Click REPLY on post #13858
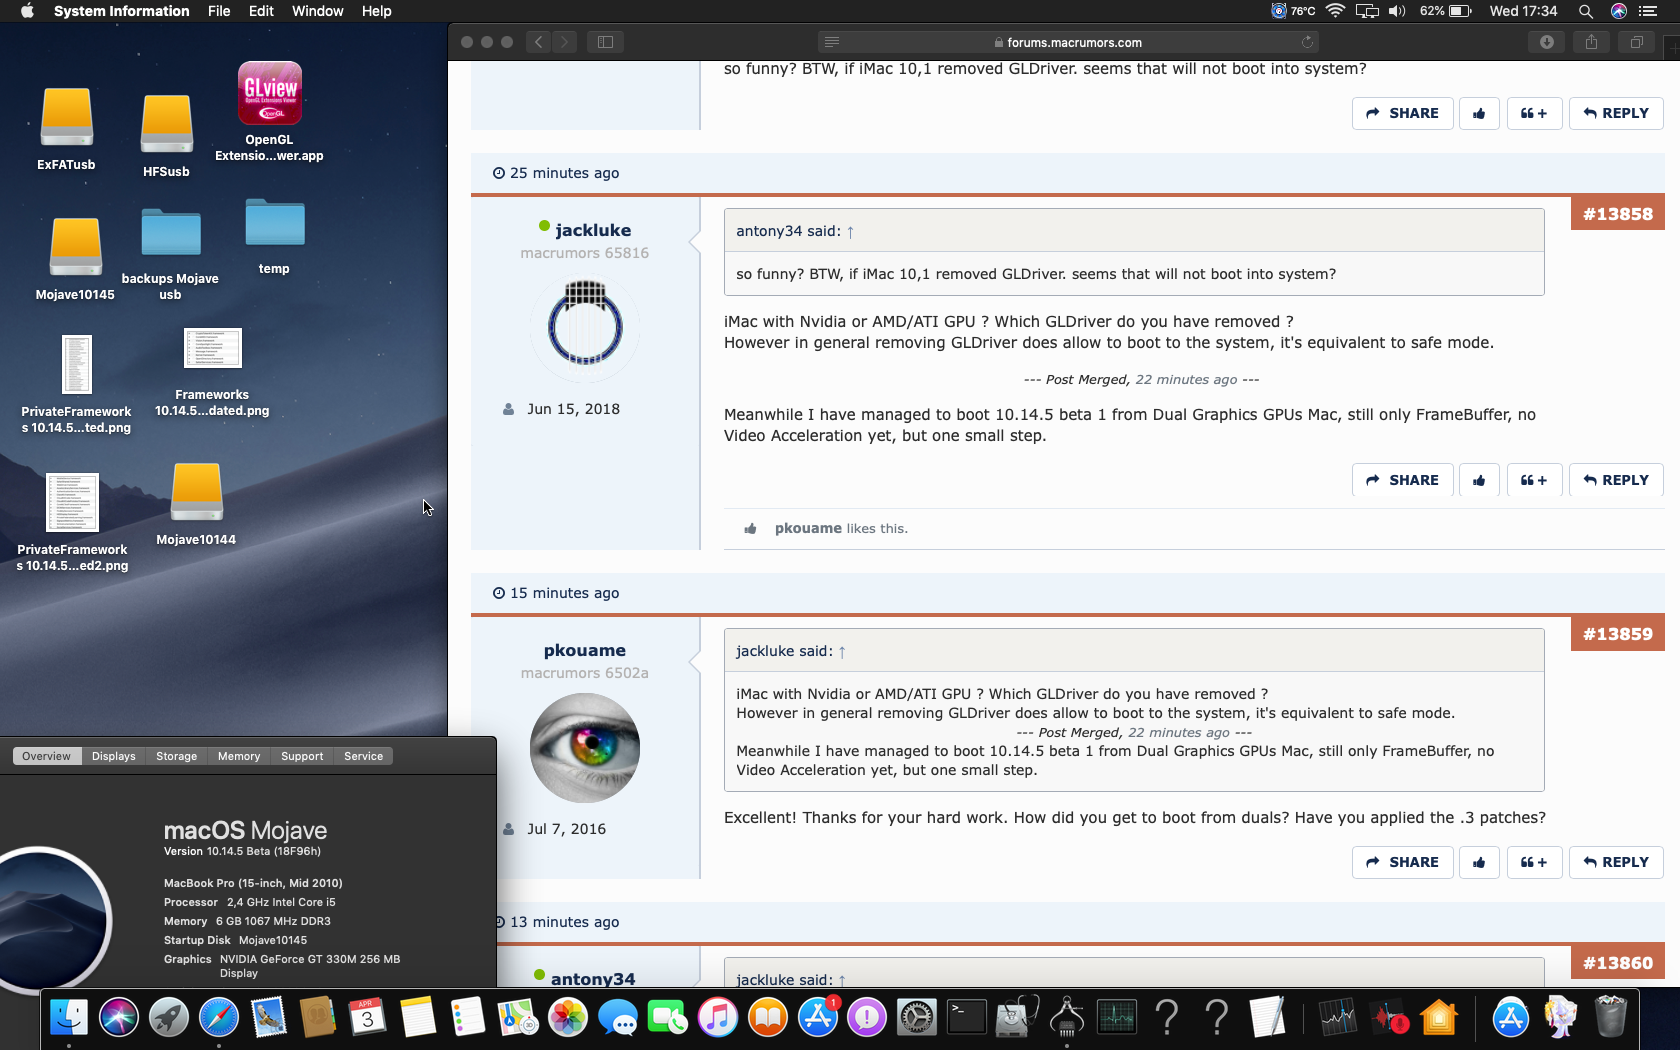Screen dimensions: 1680x1050 click(1616, 480)
